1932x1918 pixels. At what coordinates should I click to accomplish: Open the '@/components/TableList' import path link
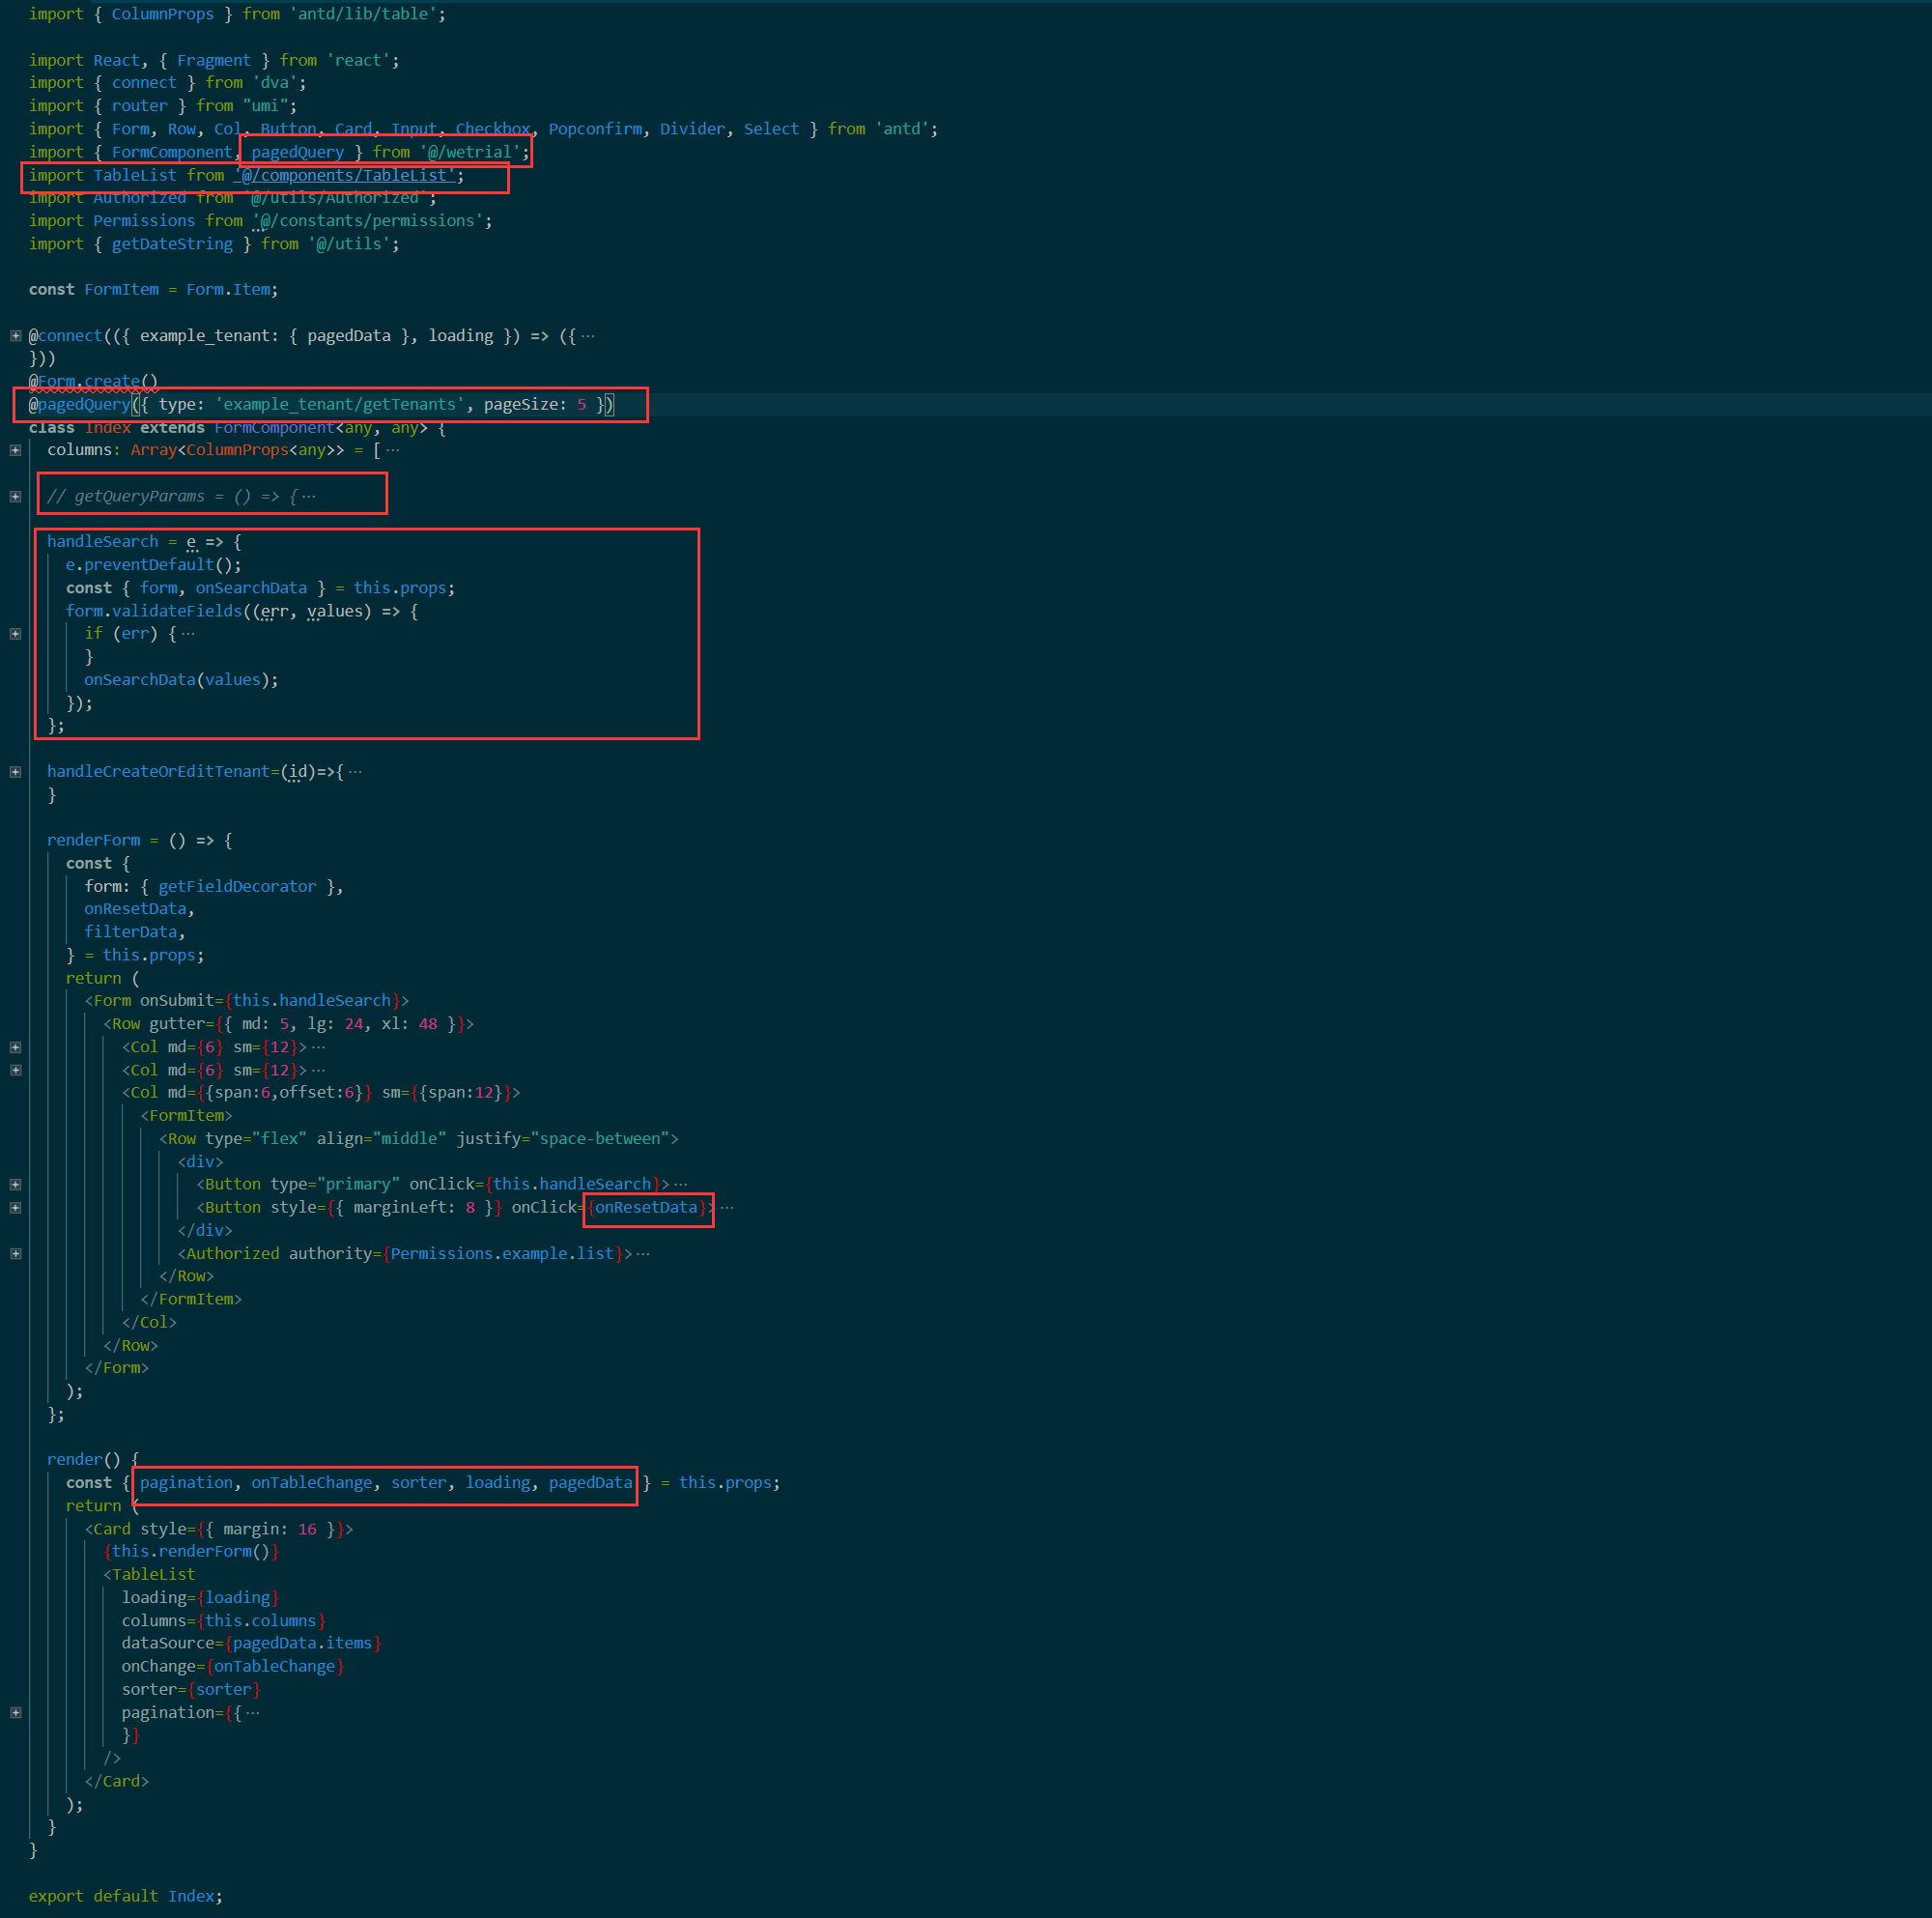pos(348,175)
